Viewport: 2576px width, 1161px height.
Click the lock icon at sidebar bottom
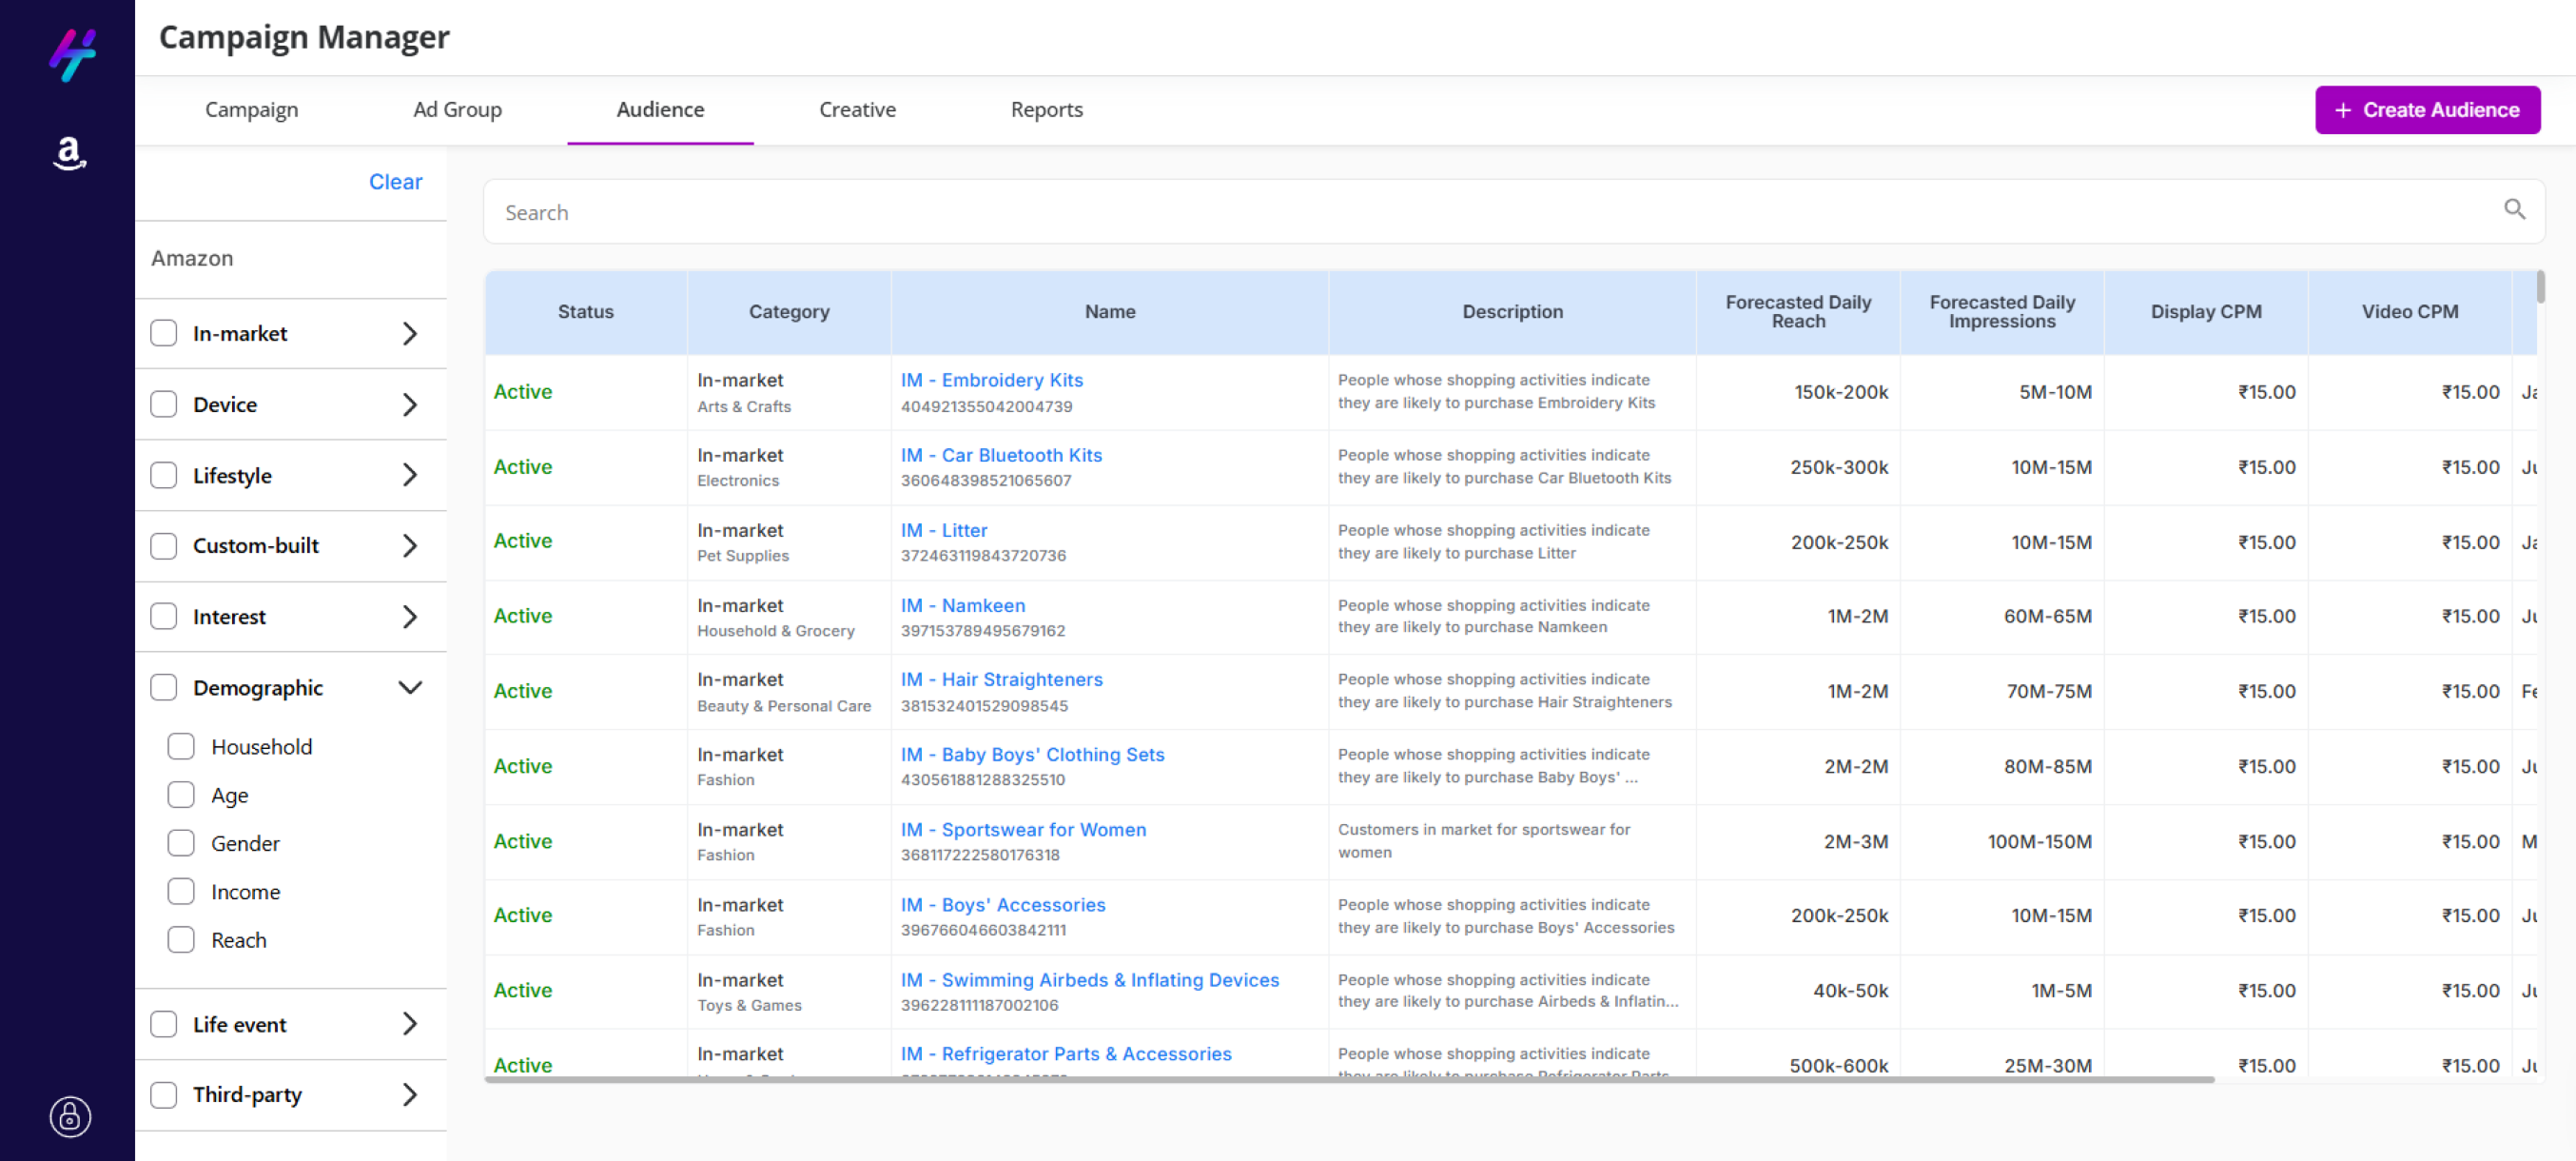click(x=70, y=1117)
